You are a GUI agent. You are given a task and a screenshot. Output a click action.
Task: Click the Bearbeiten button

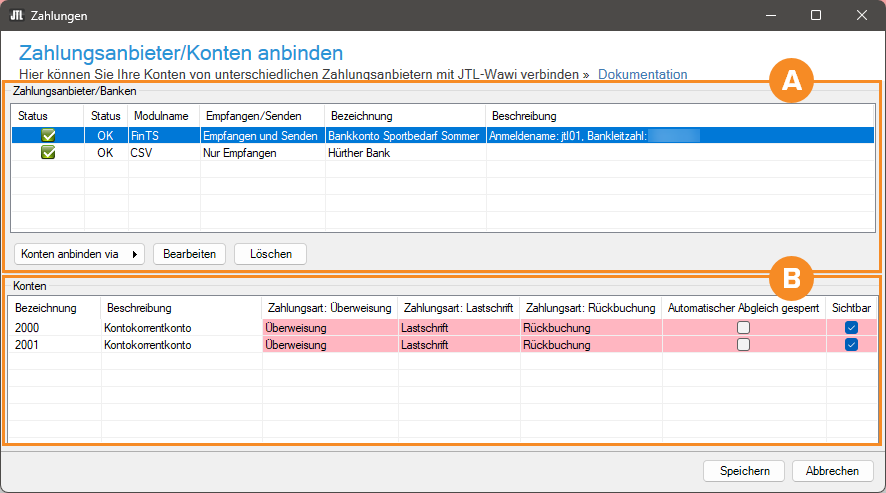189,254
